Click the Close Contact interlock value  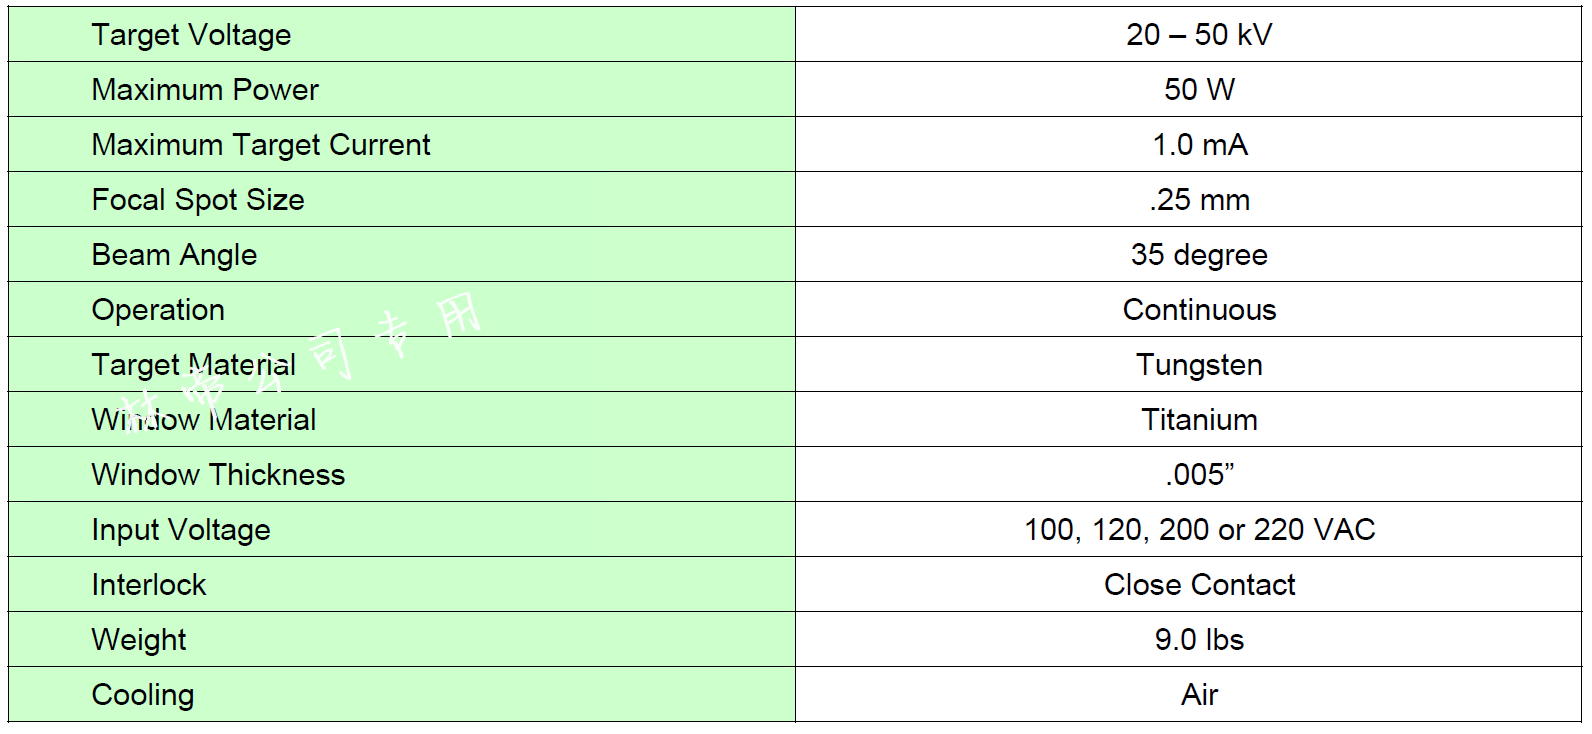tap(1199, 585)
